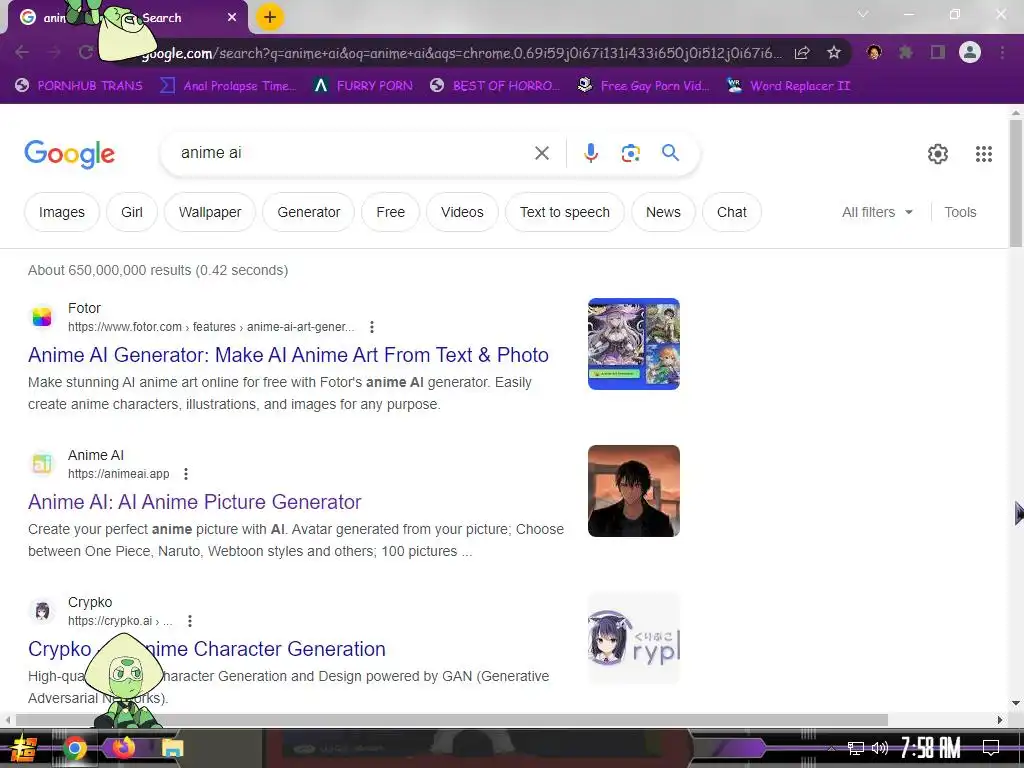Viewport: 1024px width, 768px height.
Task: Select the Chat filter chip
Action: tap(731, 212)
